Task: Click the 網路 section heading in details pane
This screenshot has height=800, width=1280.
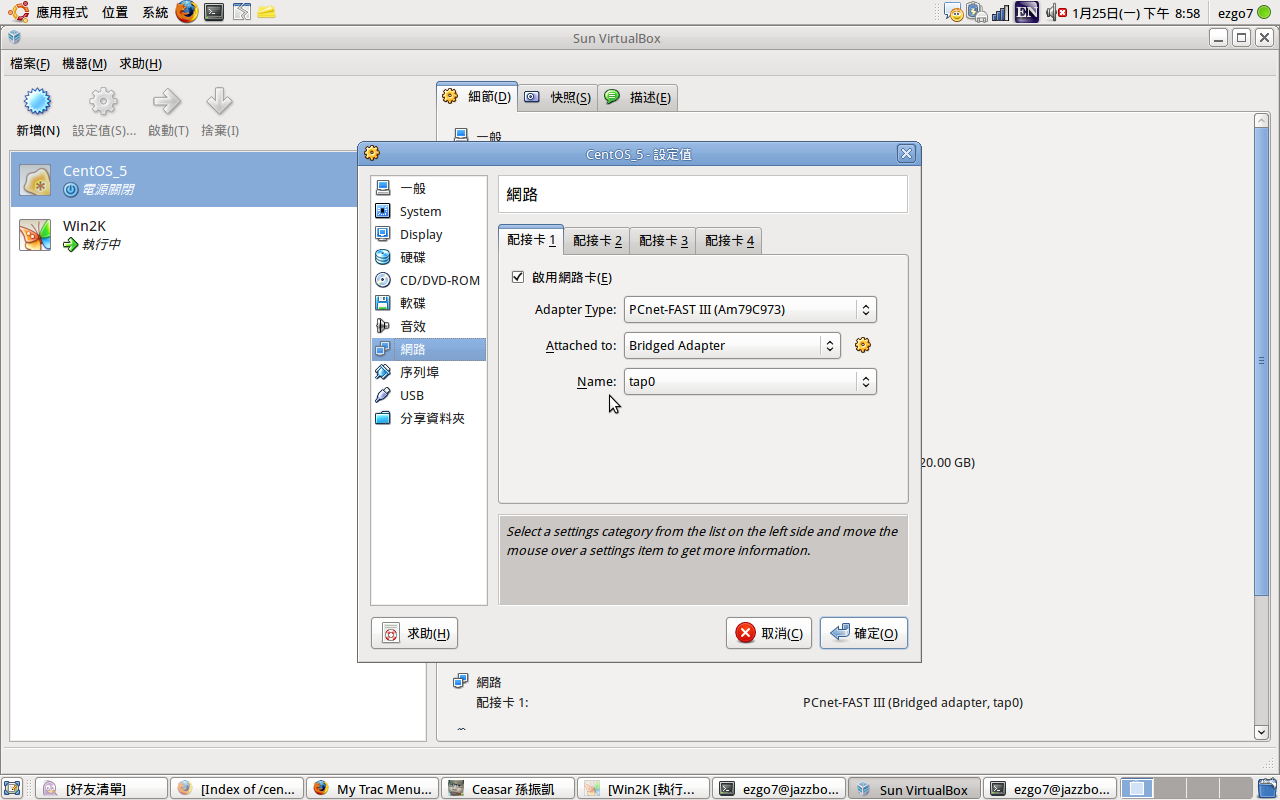Action: click(489, 682)
